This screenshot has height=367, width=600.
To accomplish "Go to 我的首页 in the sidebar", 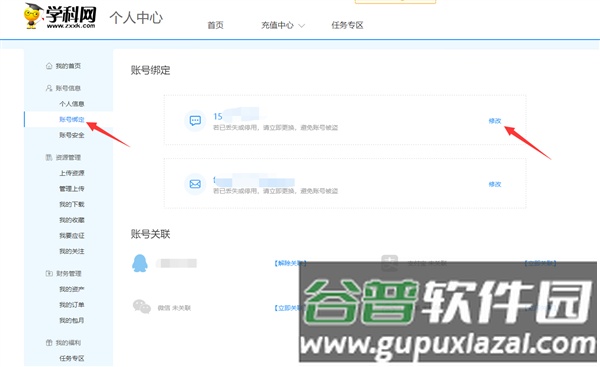I will [x=68, y=66].
